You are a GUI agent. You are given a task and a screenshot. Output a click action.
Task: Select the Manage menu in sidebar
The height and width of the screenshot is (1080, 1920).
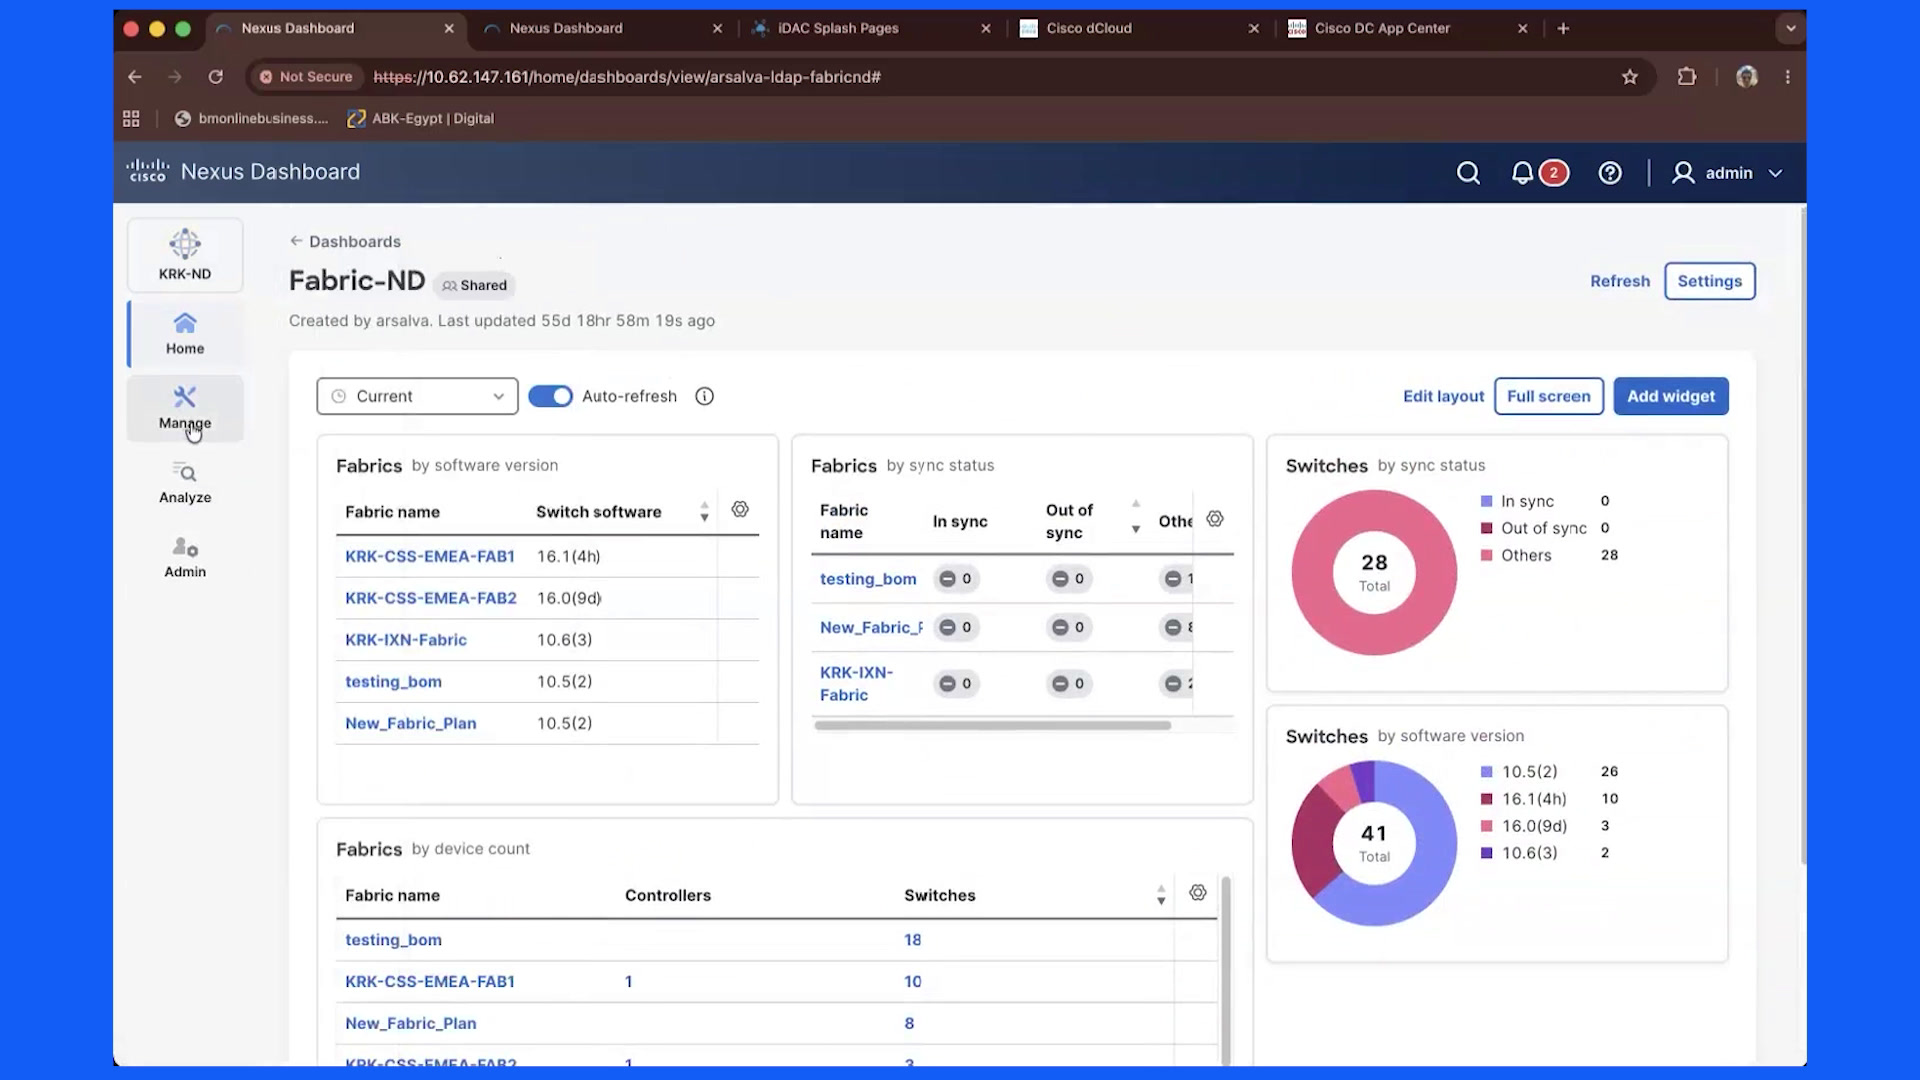[x=185, y=408]
